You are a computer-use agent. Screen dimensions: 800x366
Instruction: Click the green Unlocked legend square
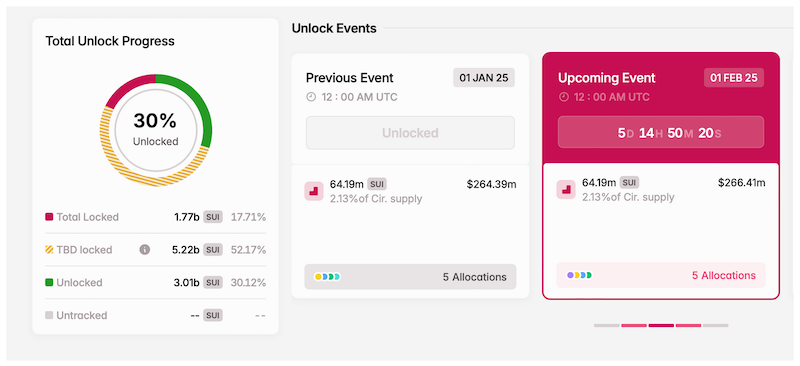click(49, 282)
